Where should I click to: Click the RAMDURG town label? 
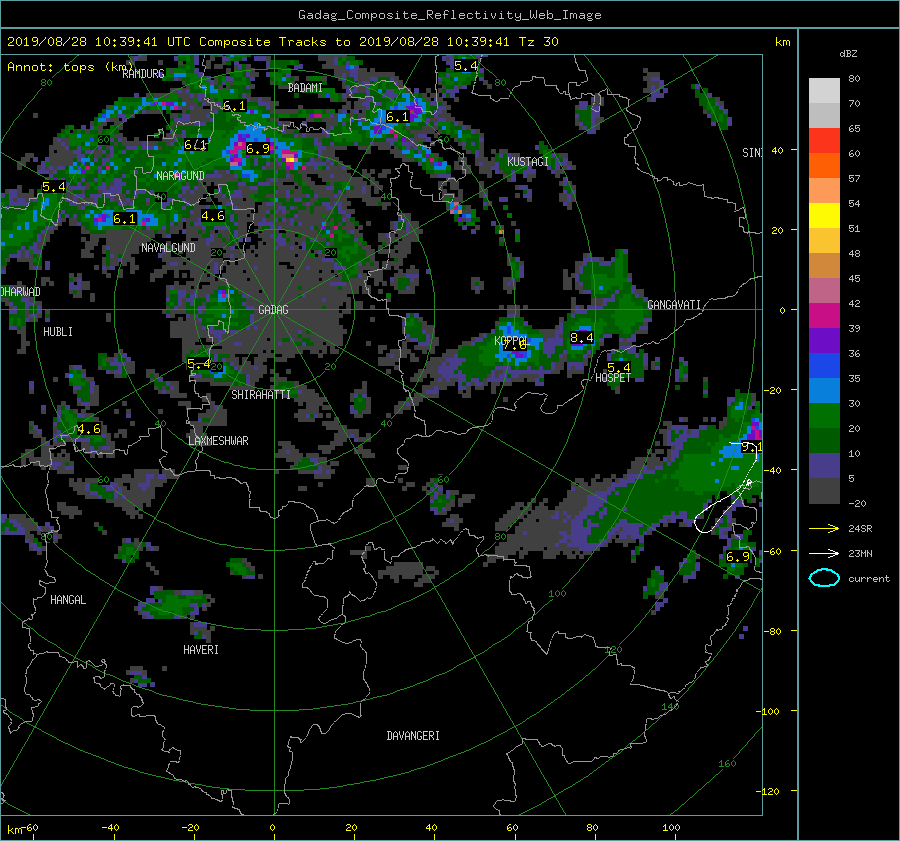143,74
